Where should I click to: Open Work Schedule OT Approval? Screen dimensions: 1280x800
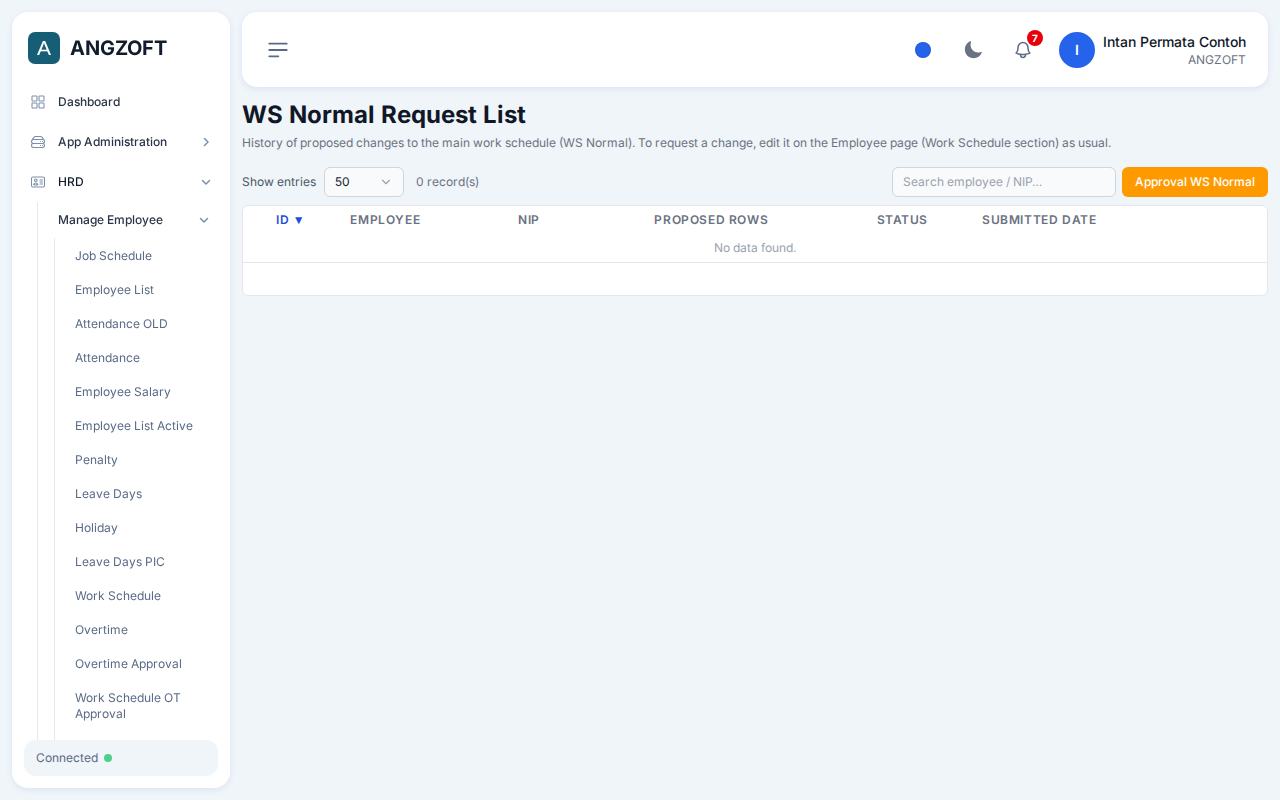pos(128,706)
